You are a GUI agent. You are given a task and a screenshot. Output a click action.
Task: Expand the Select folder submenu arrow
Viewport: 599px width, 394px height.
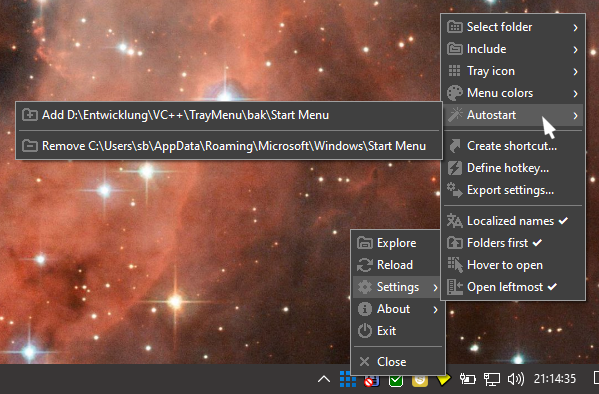pyautogui.click(x=575, y=27)
